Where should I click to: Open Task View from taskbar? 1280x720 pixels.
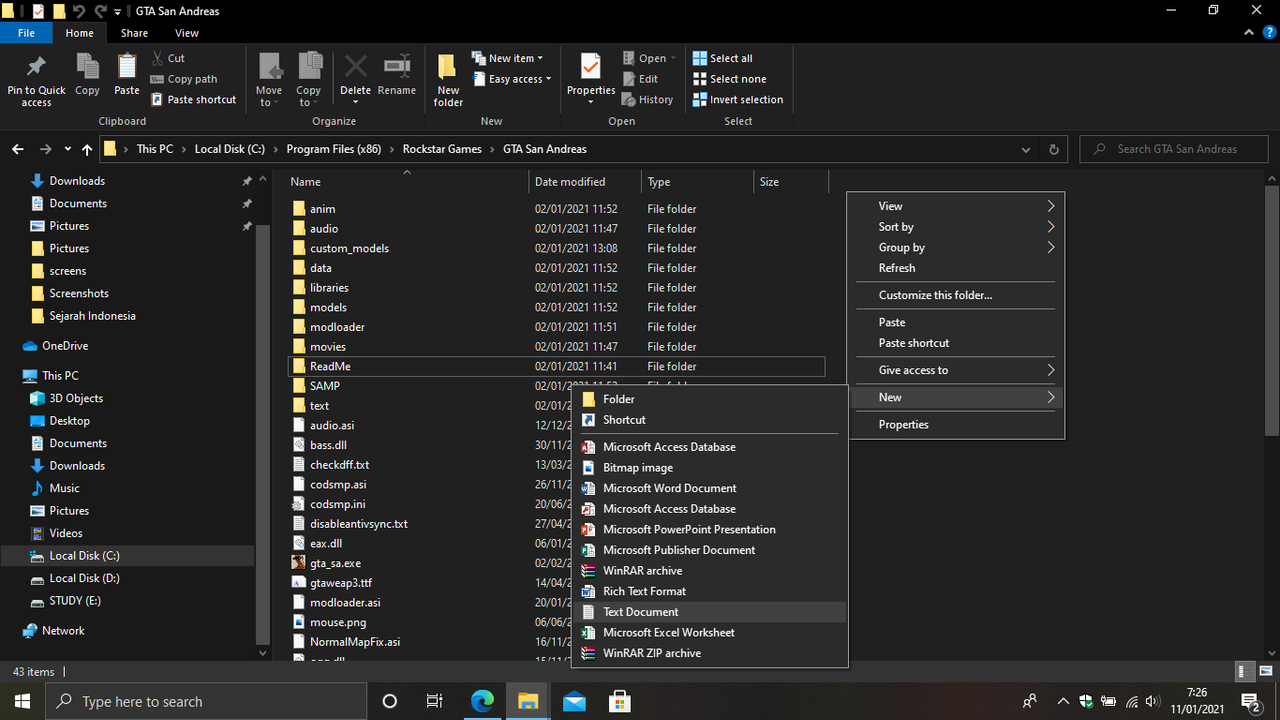435,701
